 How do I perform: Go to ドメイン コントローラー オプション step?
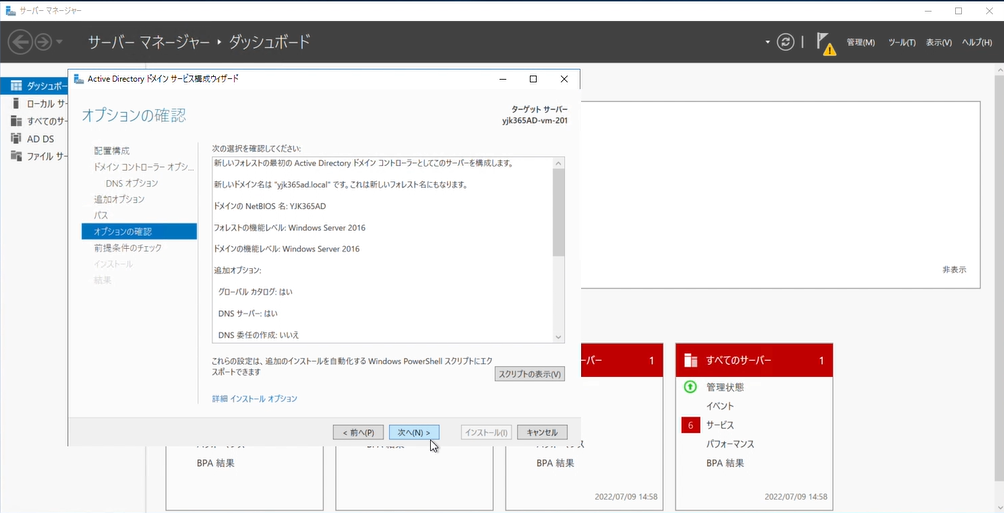click(143, 167)
